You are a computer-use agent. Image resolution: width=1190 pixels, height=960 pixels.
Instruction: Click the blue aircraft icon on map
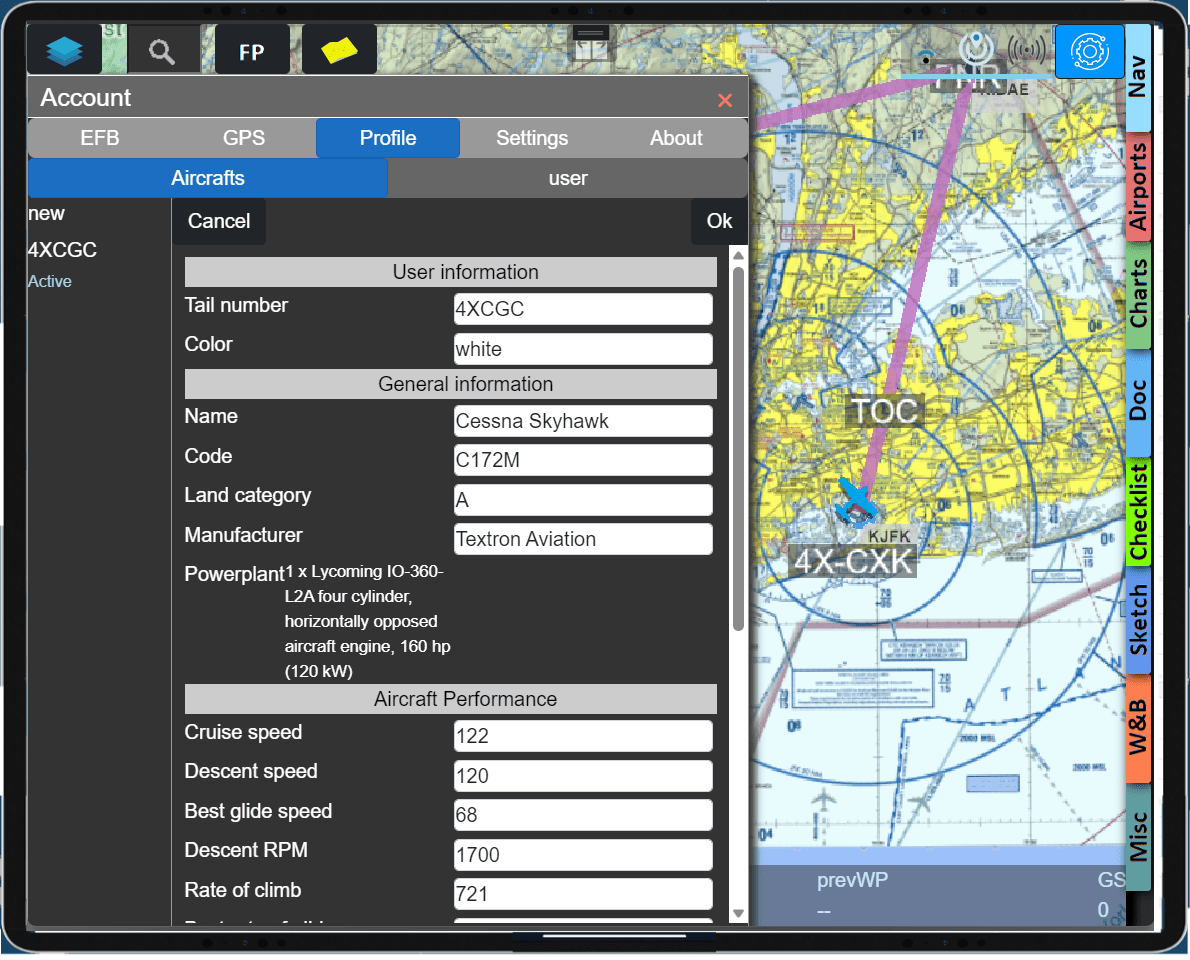click(x=855, y=499)
